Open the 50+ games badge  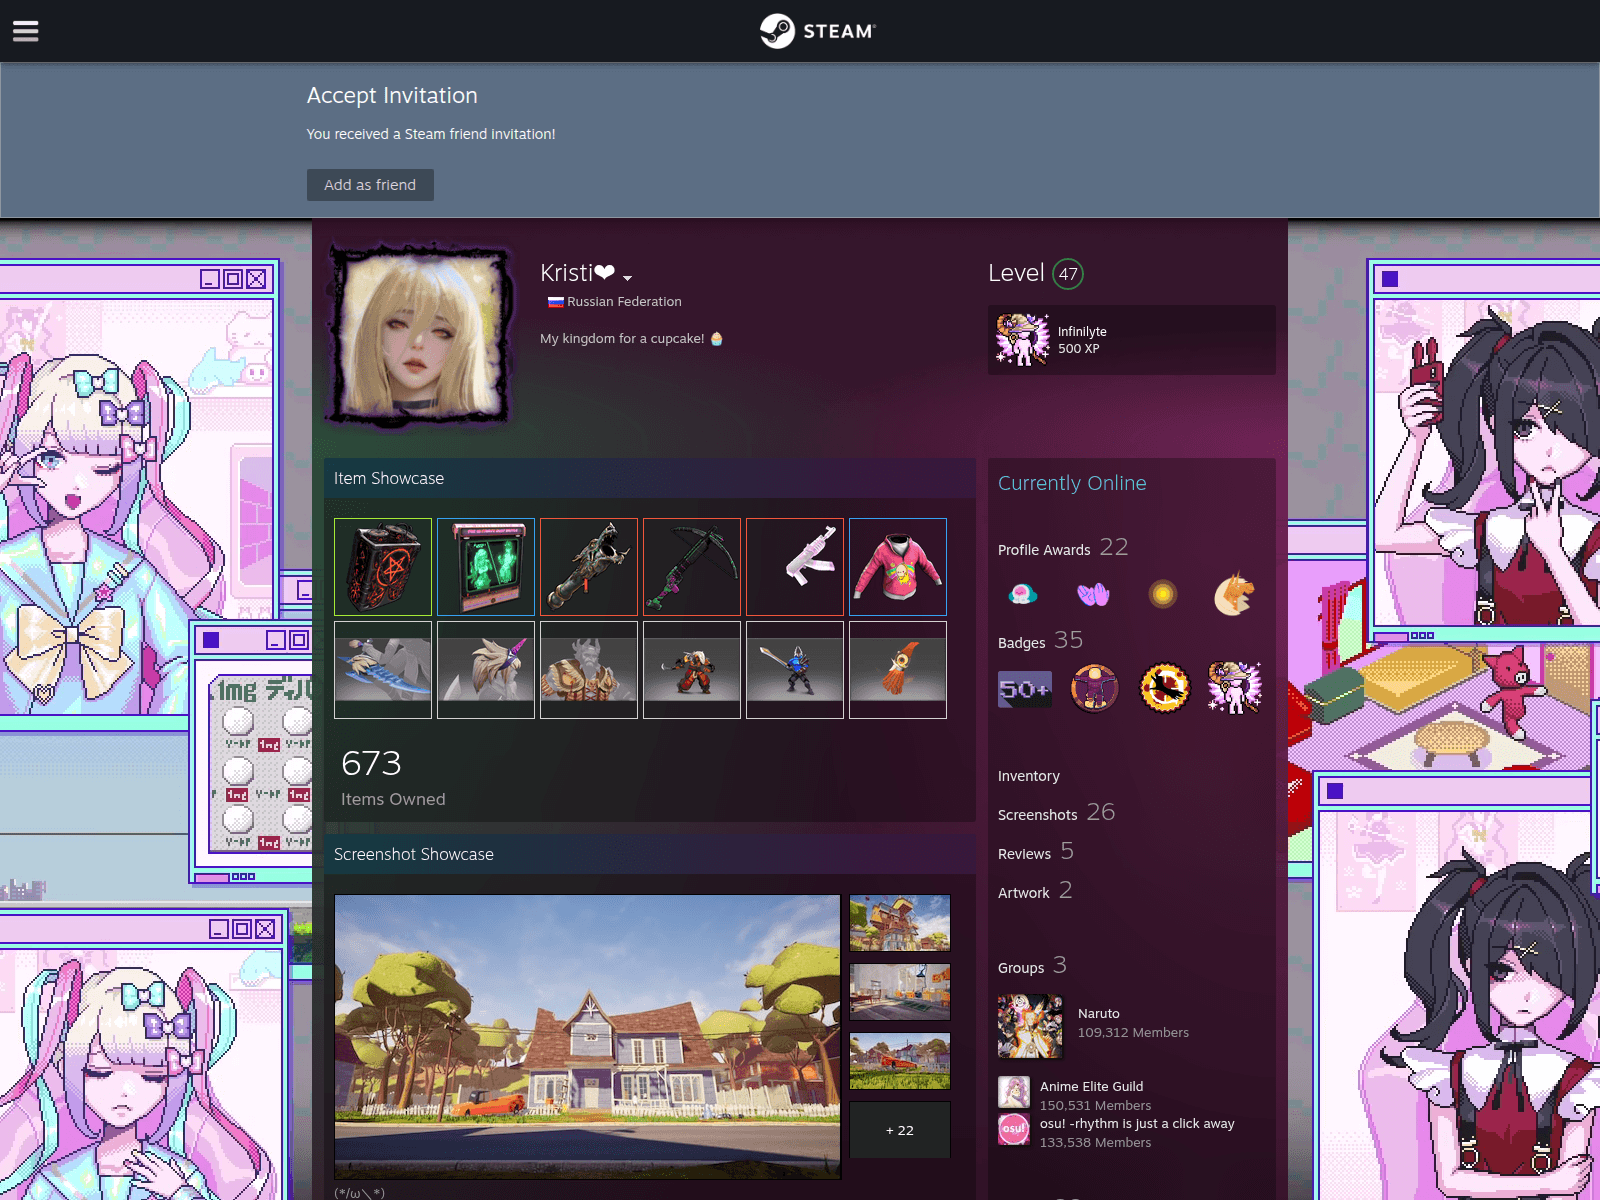pyautogui.click(x=1025, y=689)
